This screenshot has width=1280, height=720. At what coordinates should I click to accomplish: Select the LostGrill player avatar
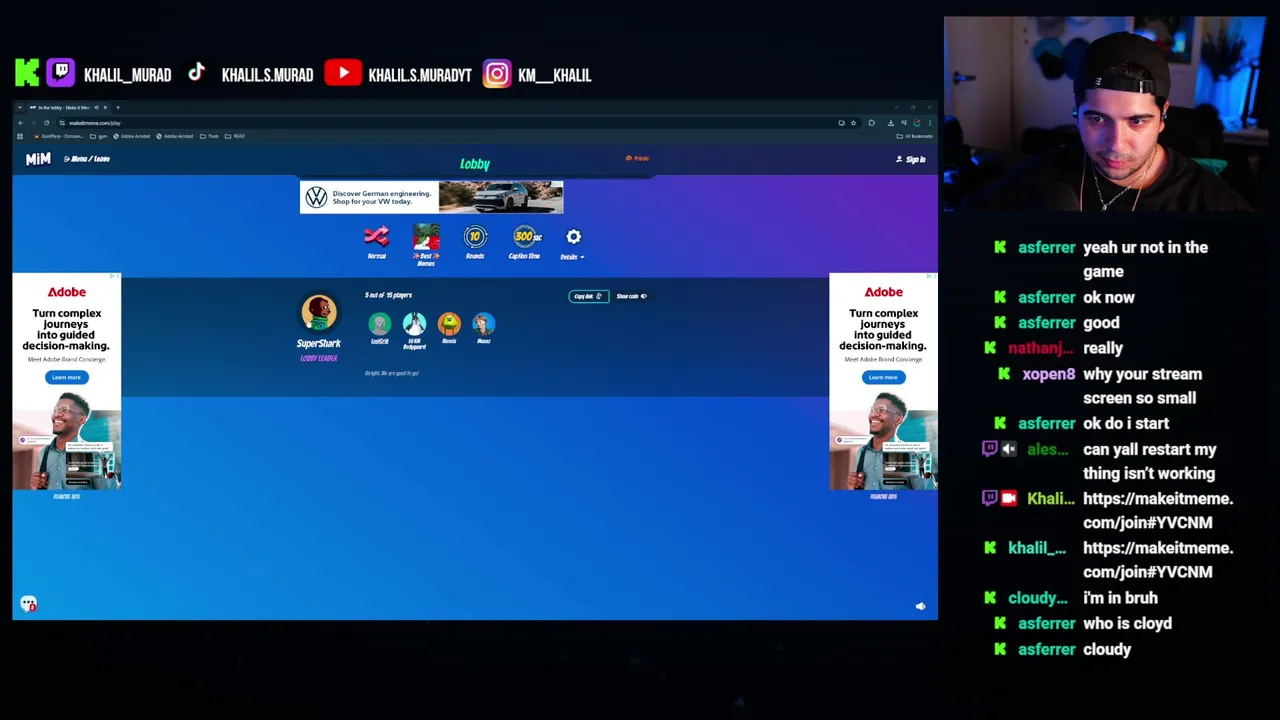click(379, 324)
